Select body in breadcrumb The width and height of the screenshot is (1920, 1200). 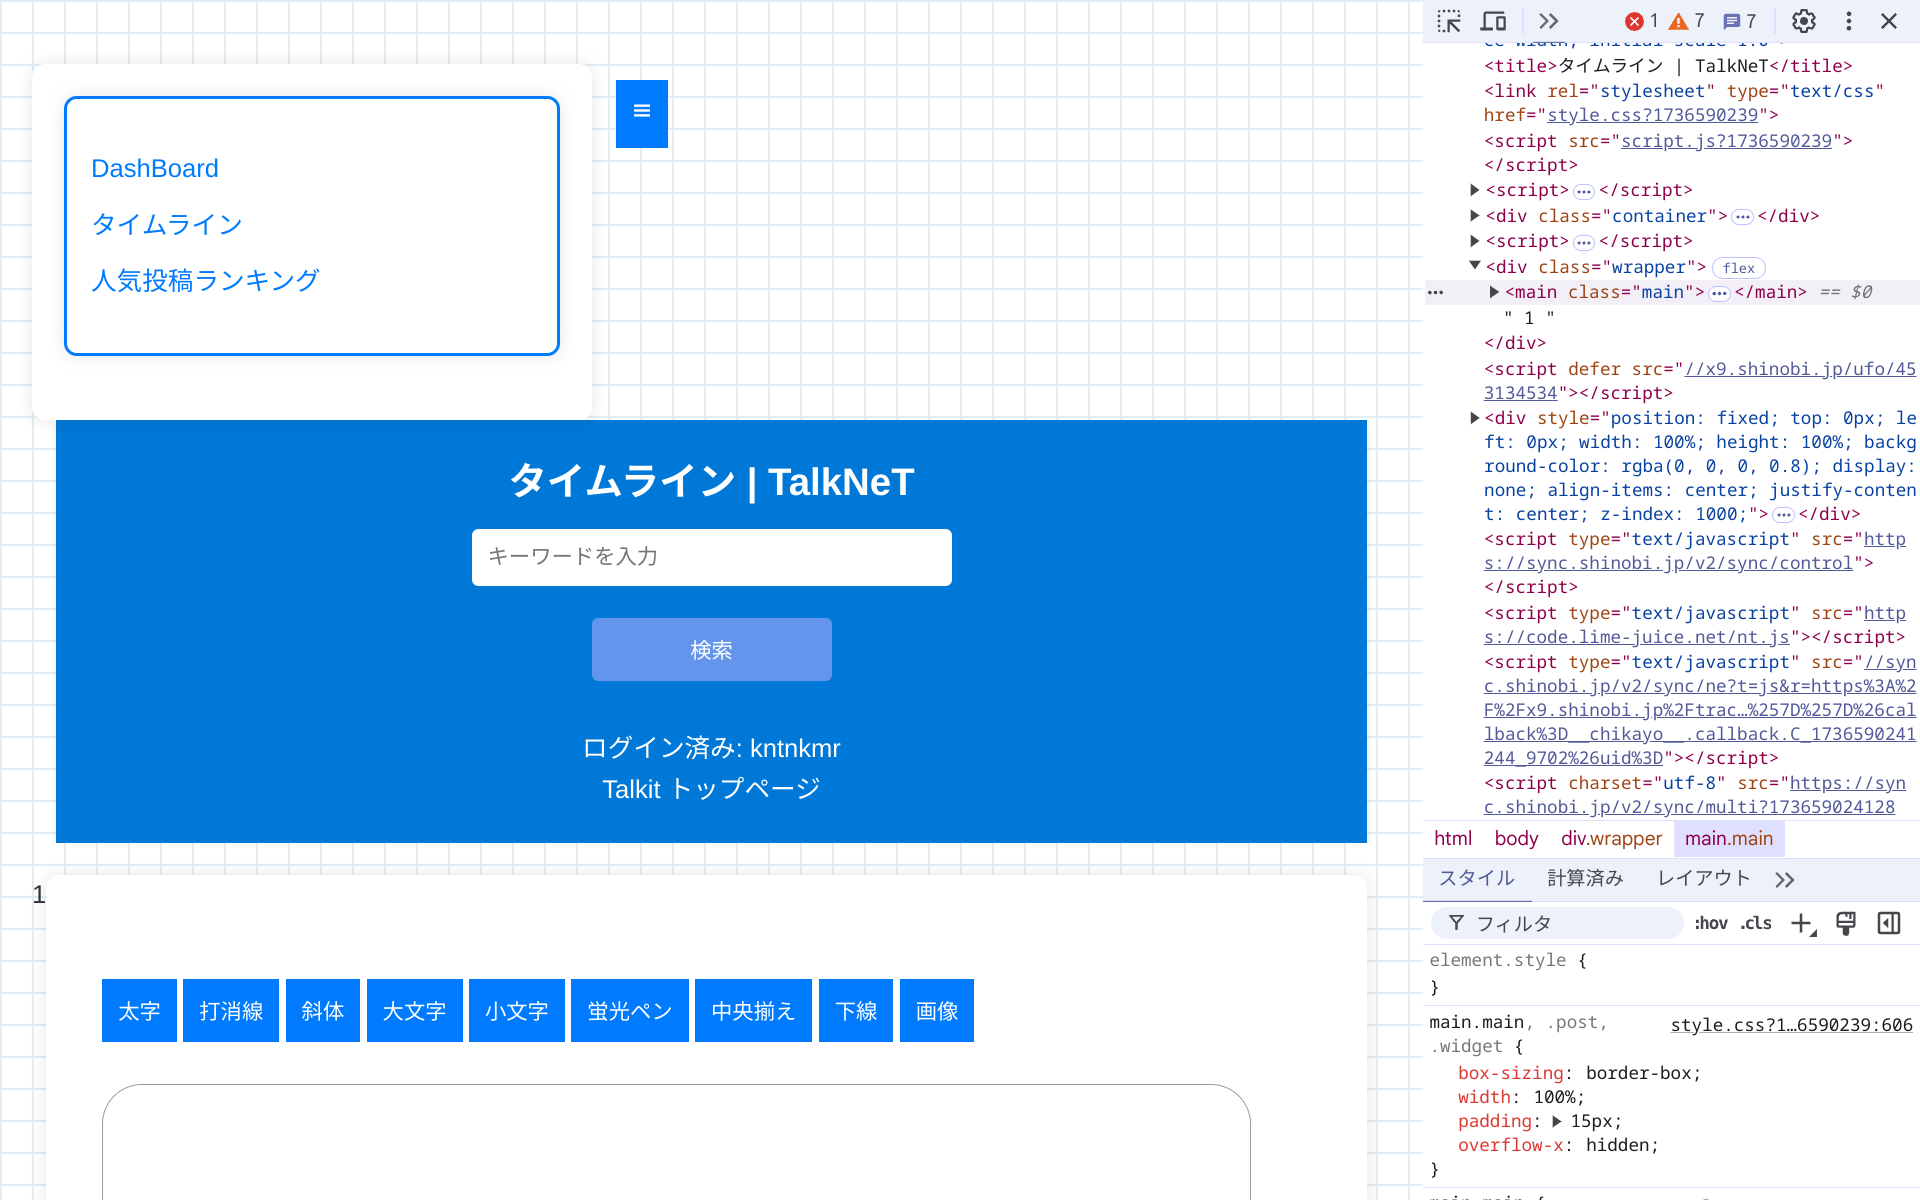pyautogui.click(x=1516, y=839)
